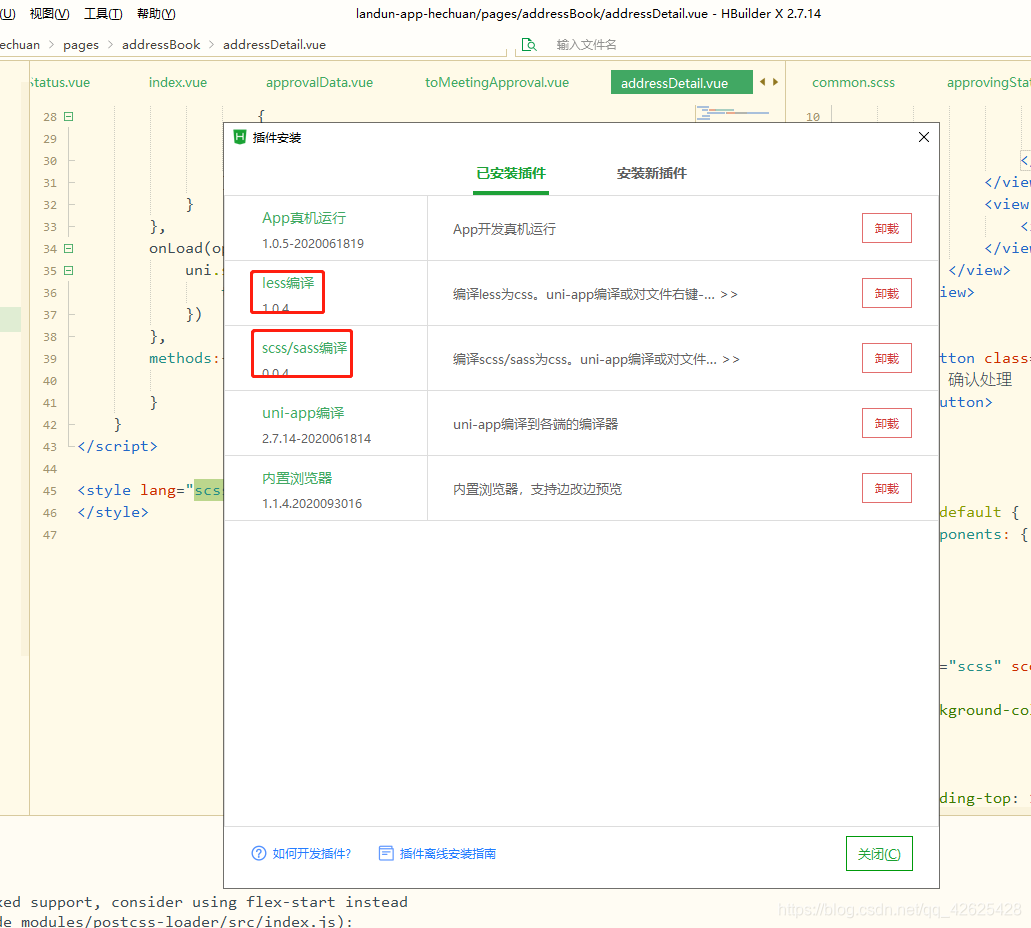Click the 内置浏览器 plugin name
The height and width of the screenshot is (928, 1031).
297,478
